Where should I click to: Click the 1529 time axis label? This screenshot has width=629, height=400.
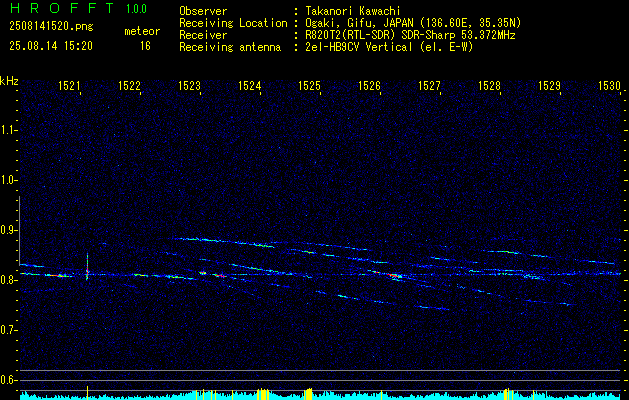550,86
